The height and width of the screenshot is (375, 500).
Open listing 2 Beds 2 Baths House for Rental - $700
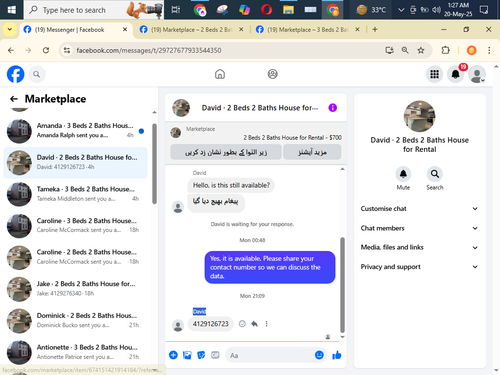292,137
